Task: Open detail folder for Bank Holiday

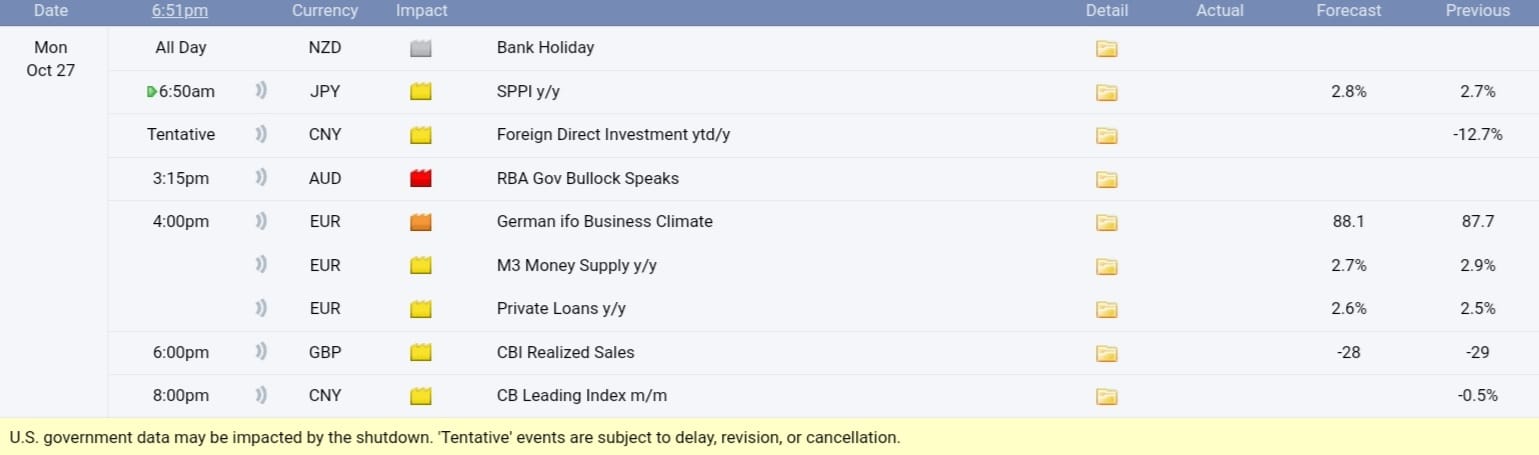Action: pos(1106,48)
